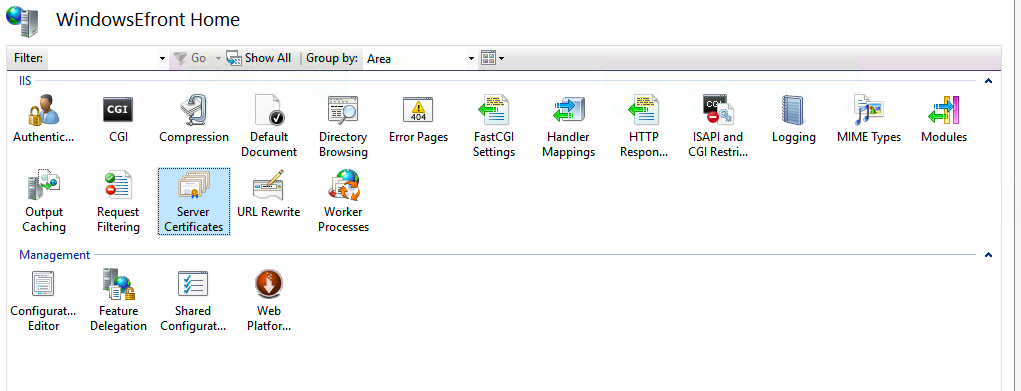
Task: Open the Group by Area dropdown
Action: 419,59
